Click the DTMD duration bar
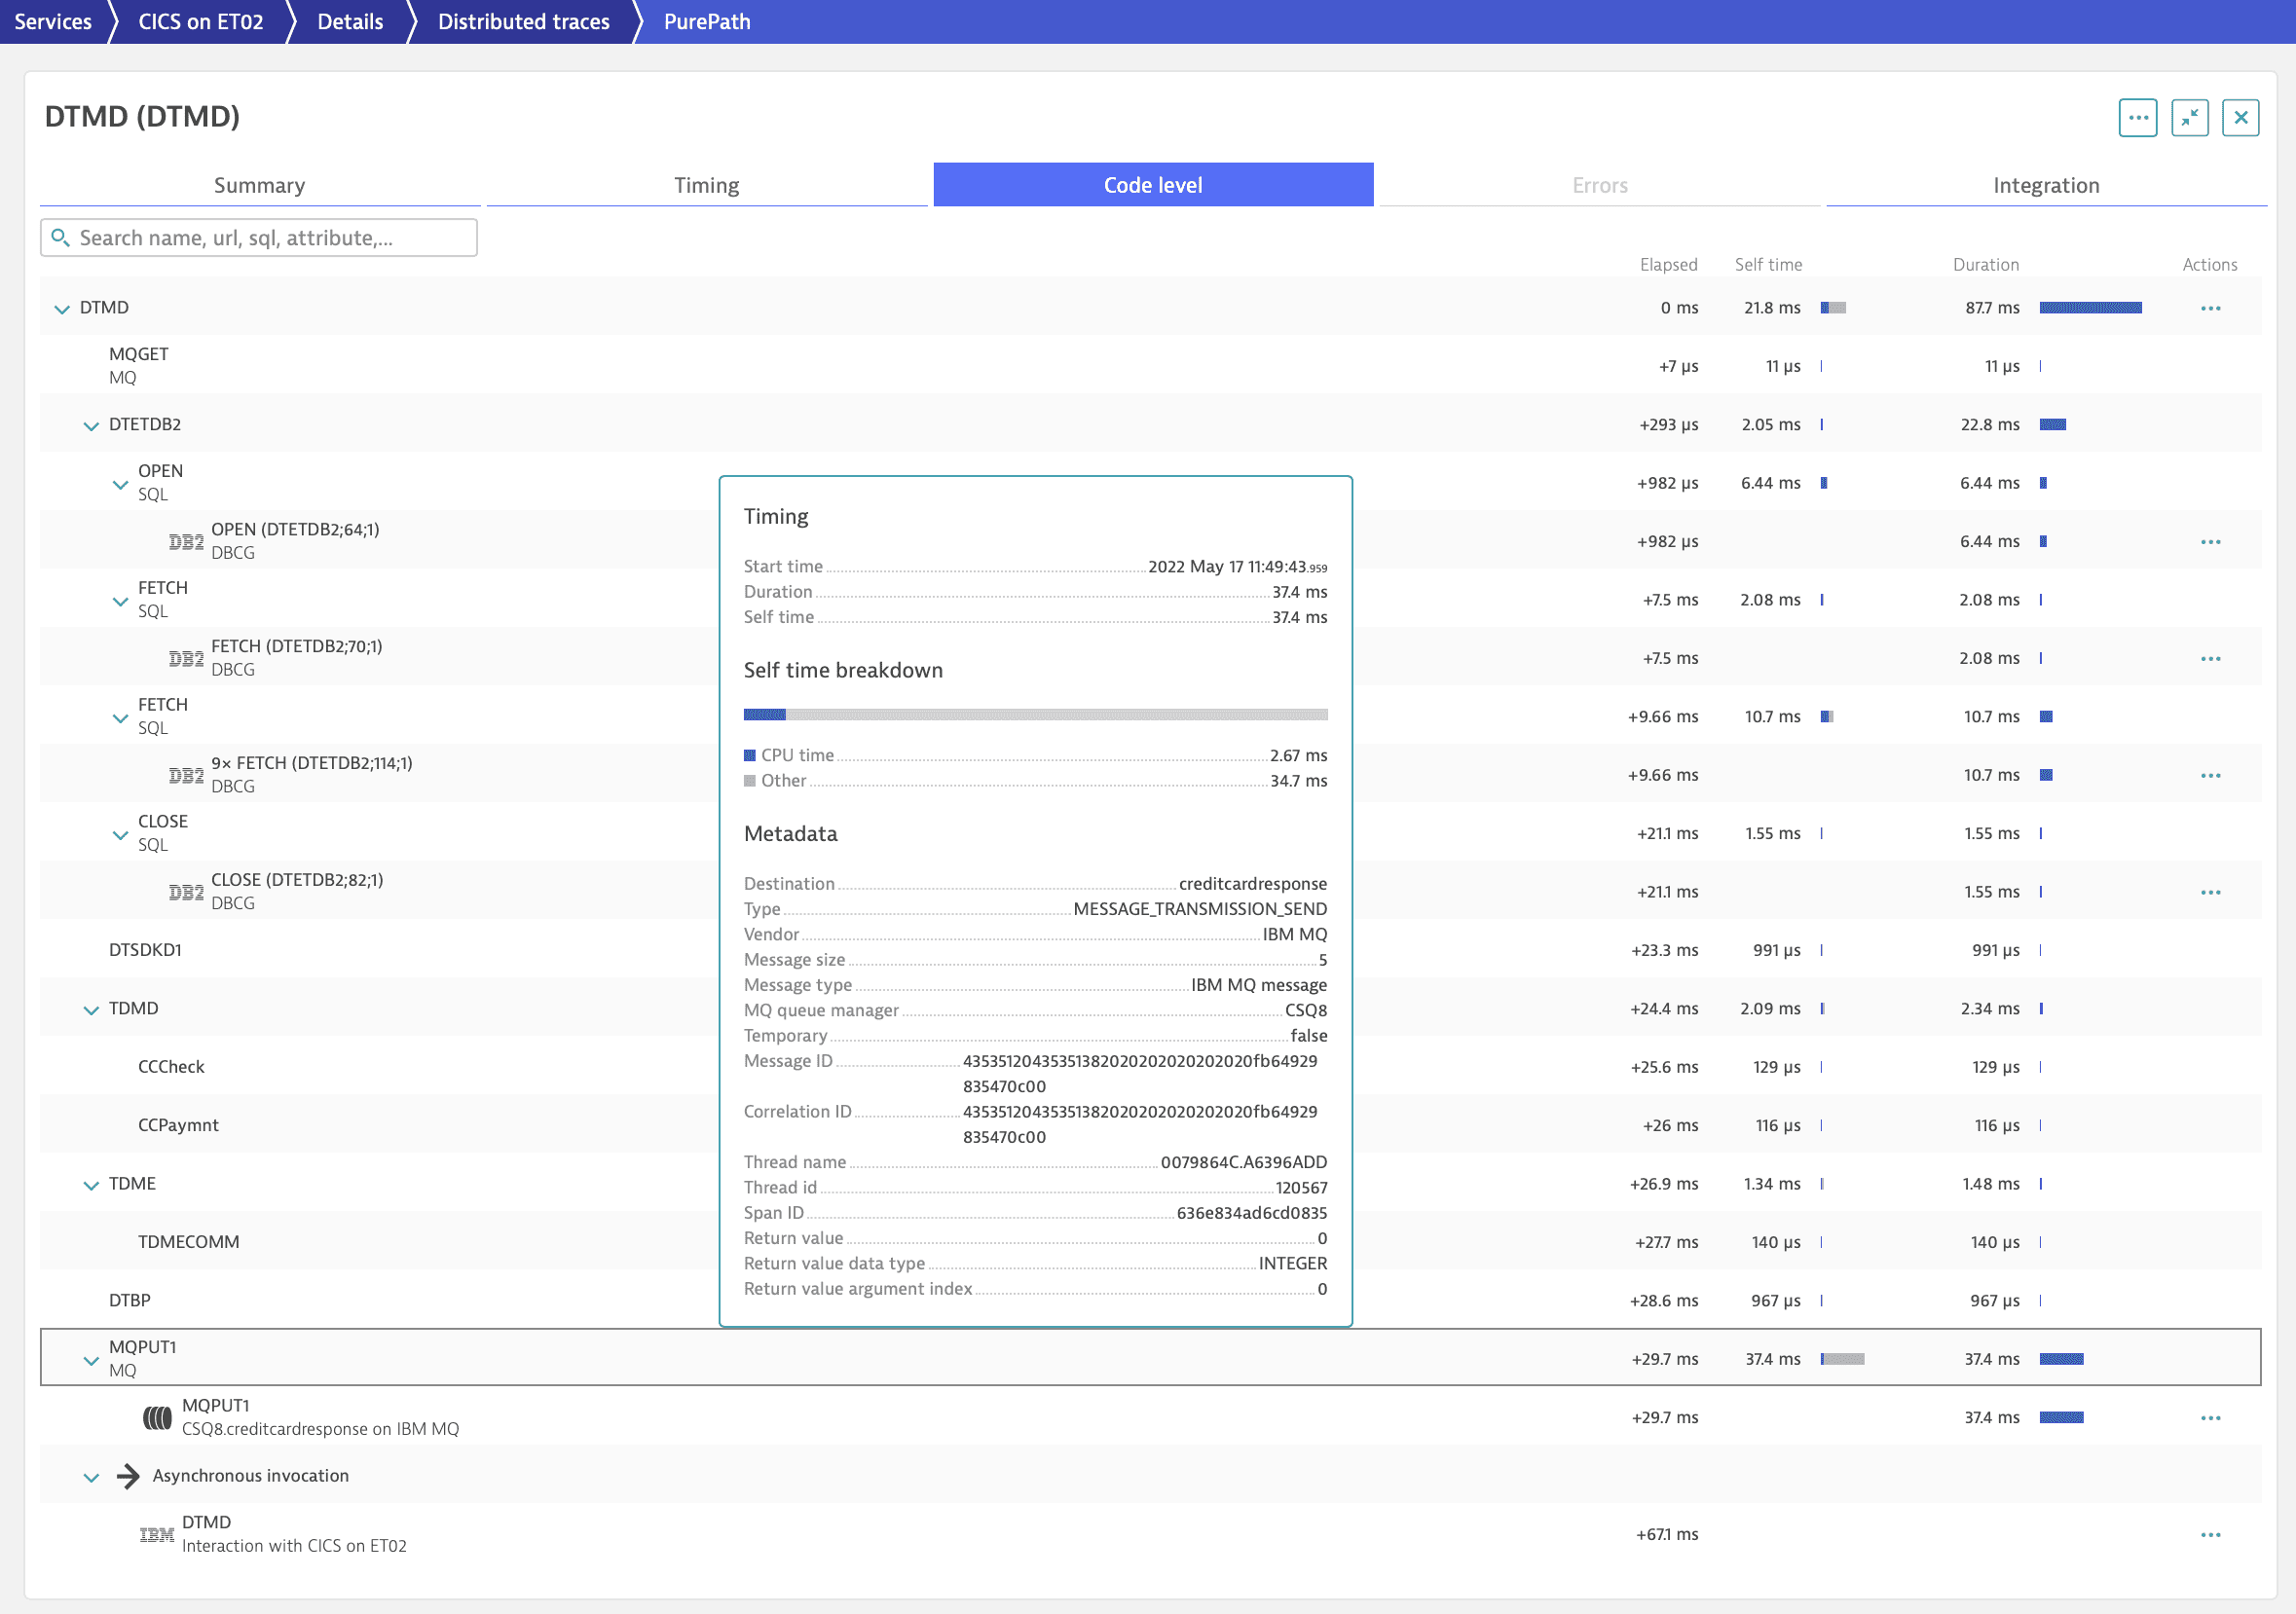 [x=2090, y=308]
